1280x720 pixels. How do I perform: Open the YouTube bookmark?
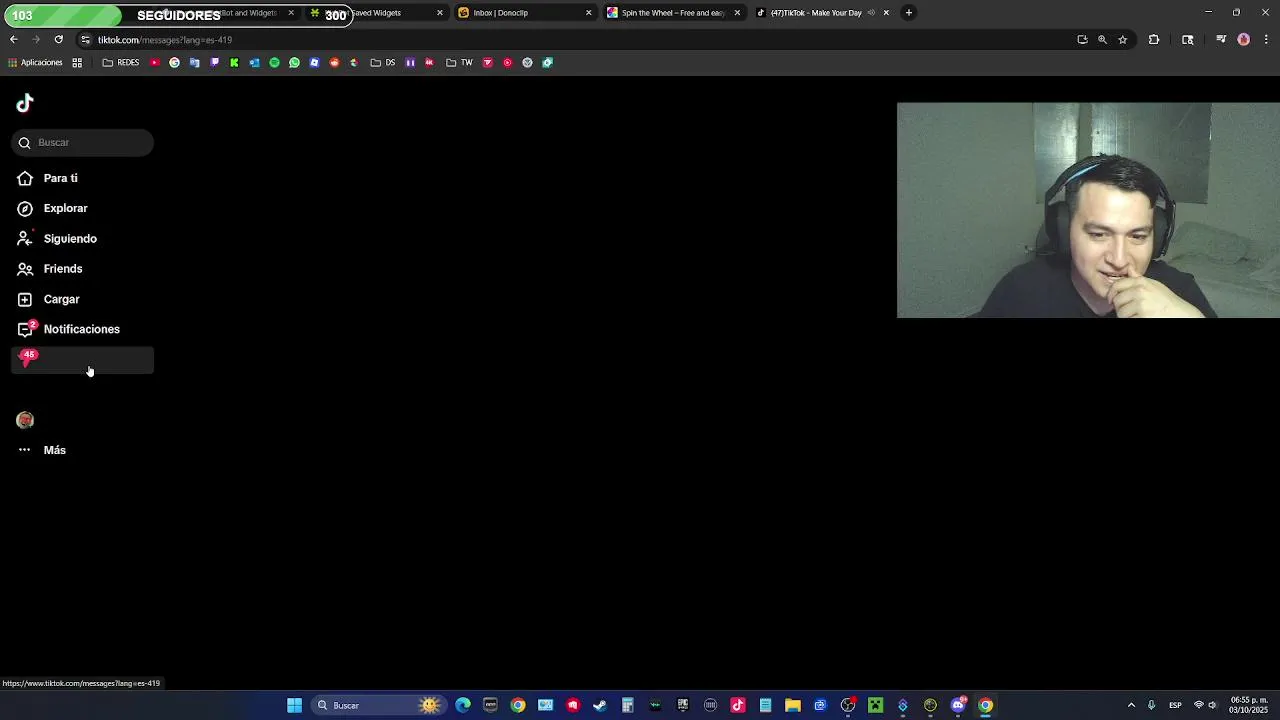pyautogui.click(x=155, y=63)
